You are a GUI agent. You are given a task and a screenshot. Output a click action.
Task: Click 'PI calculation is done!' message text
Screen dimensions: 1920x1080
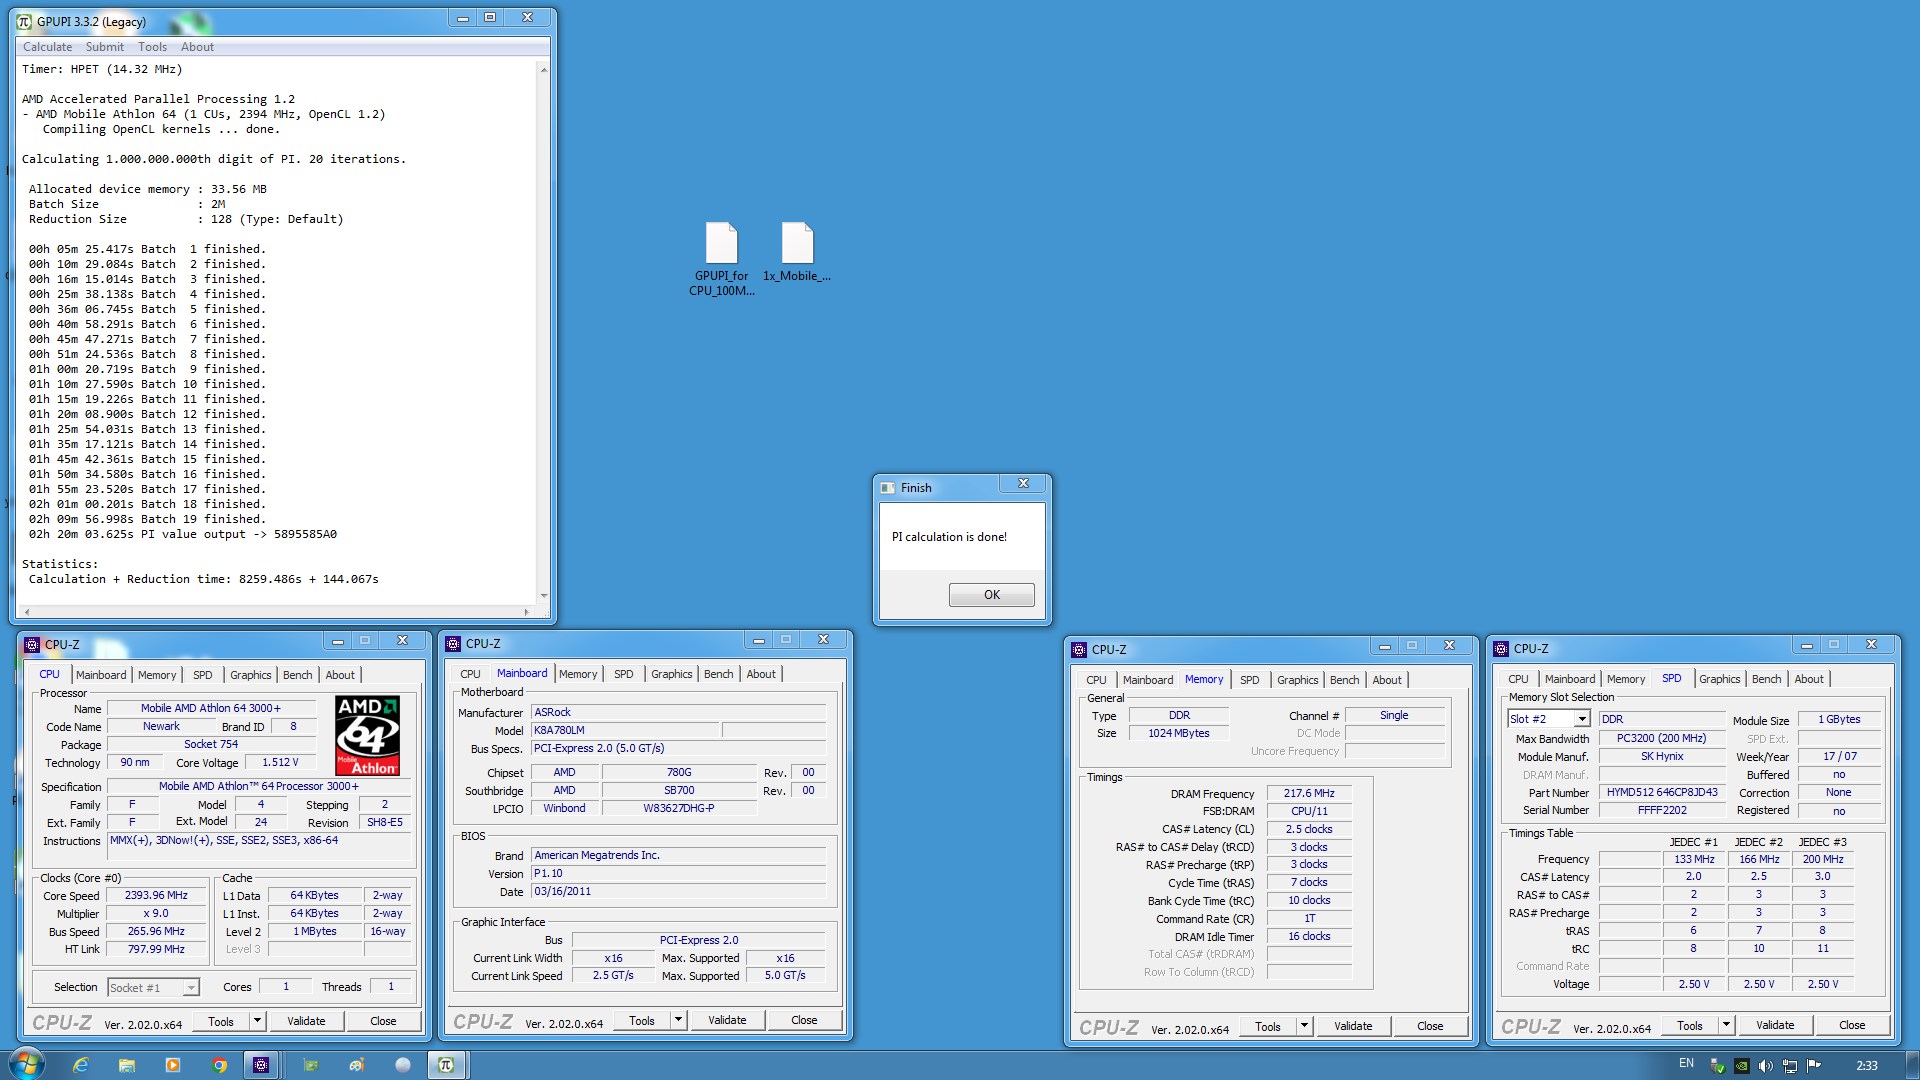[949, 537]
